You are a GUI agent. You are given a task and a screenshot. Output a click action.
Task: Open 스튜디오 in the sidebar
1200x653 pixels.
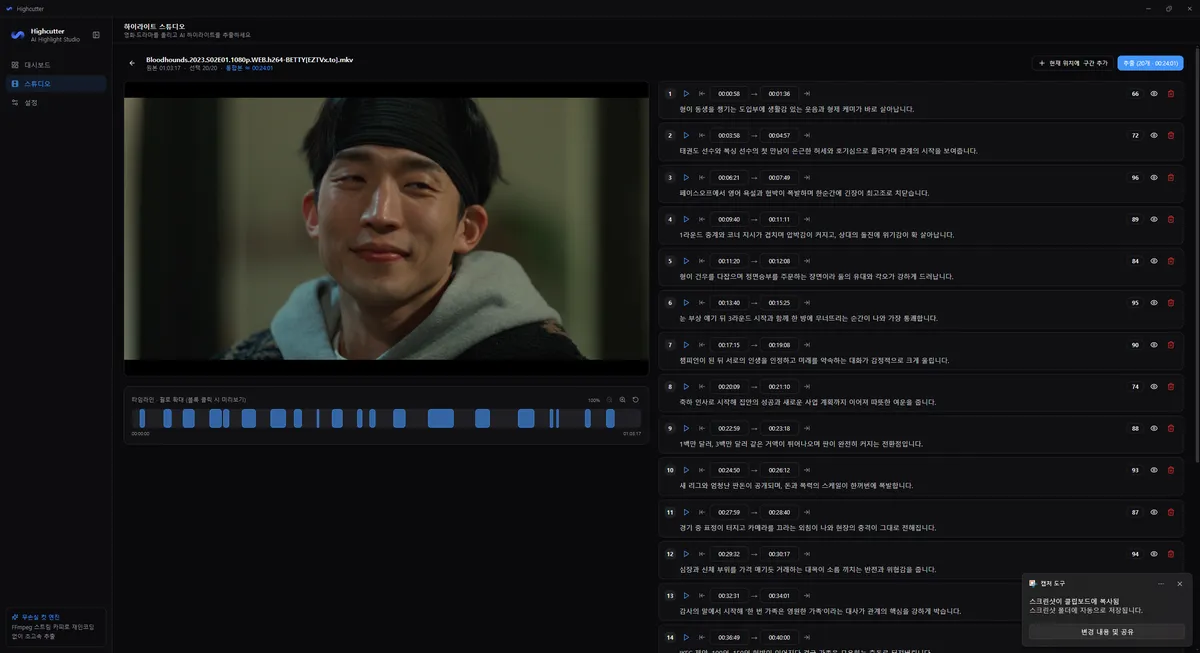(56, 84)
